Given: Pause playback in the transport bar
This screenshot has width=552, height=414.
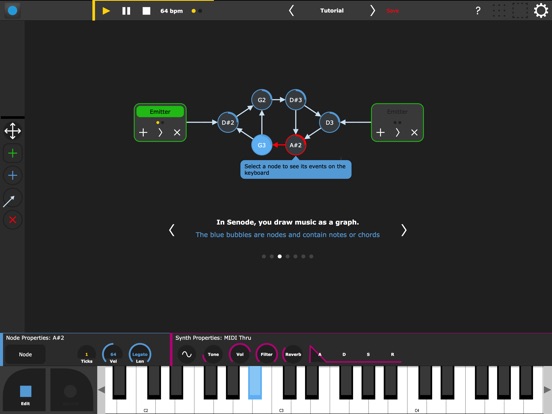Looking at the screenshot, I should (126, 11).
